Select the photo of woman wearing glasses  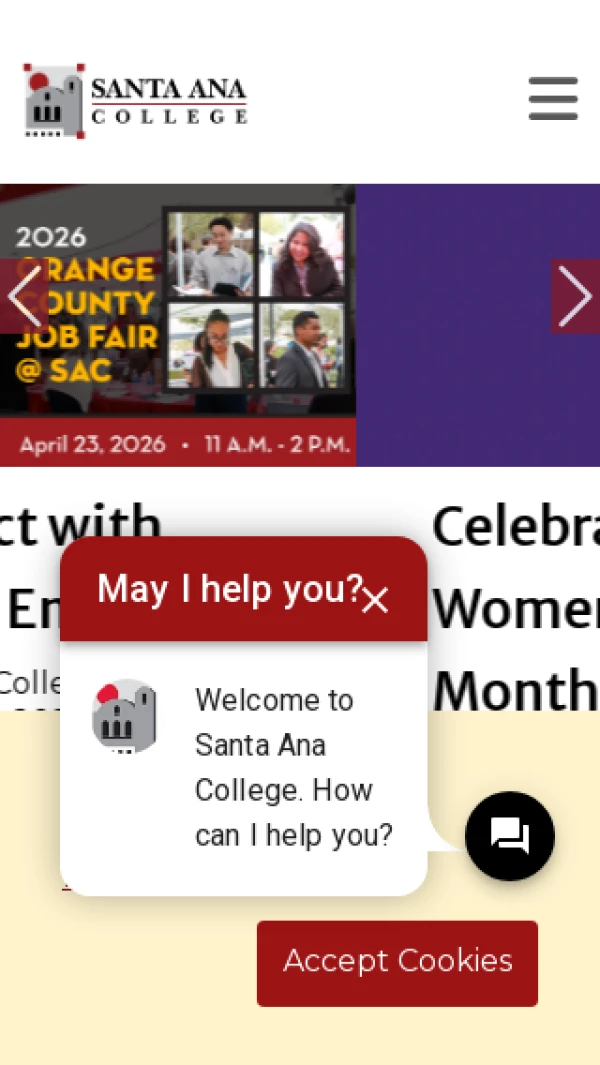pos(211,345)
